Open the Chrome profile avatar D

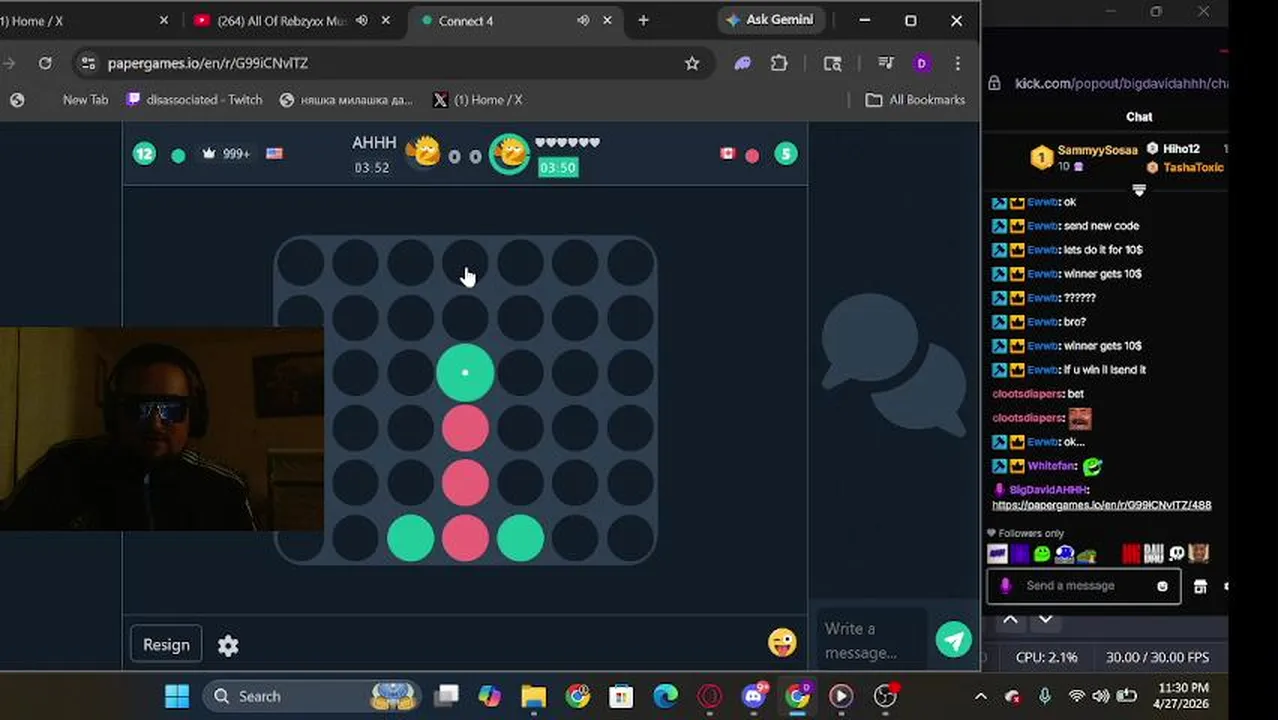(x=921, y=63)
